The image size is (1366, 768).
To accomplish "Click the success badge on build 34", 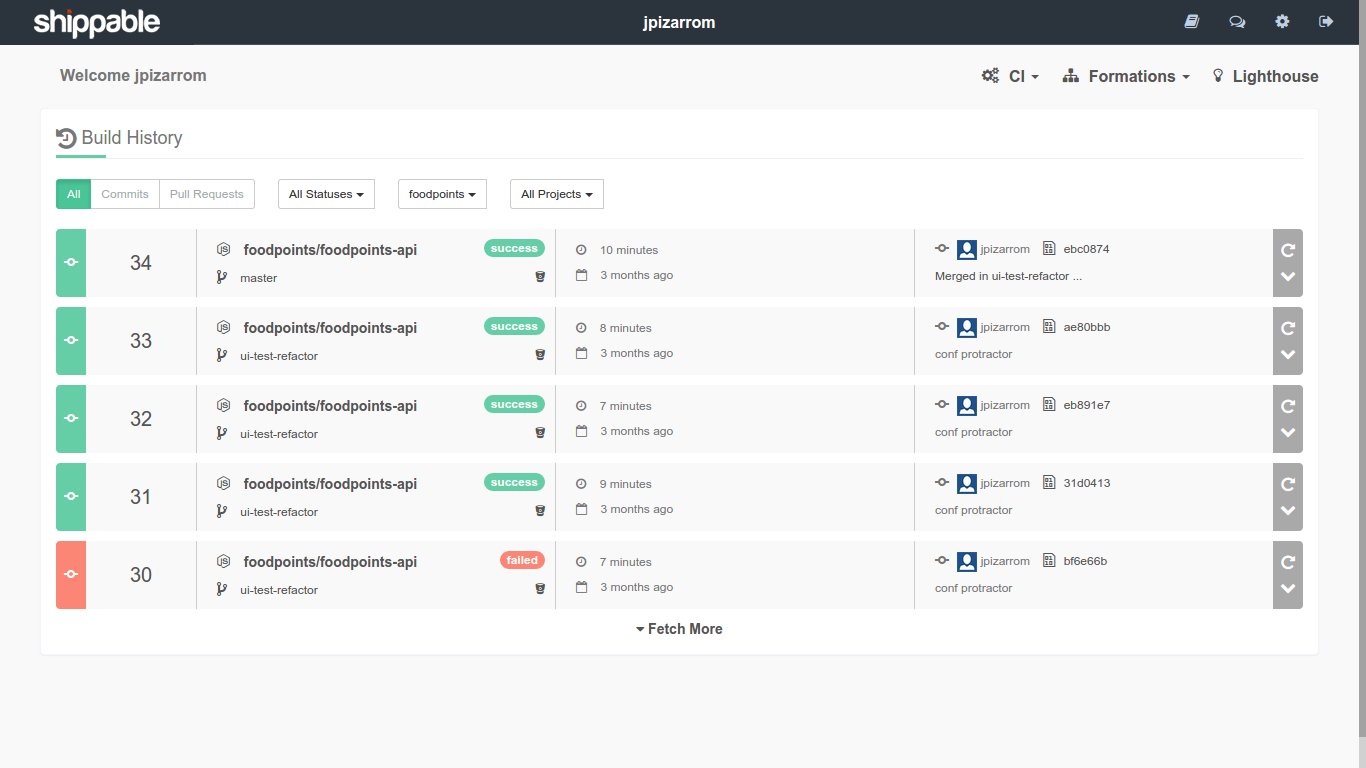I will [x=514, y=248].
